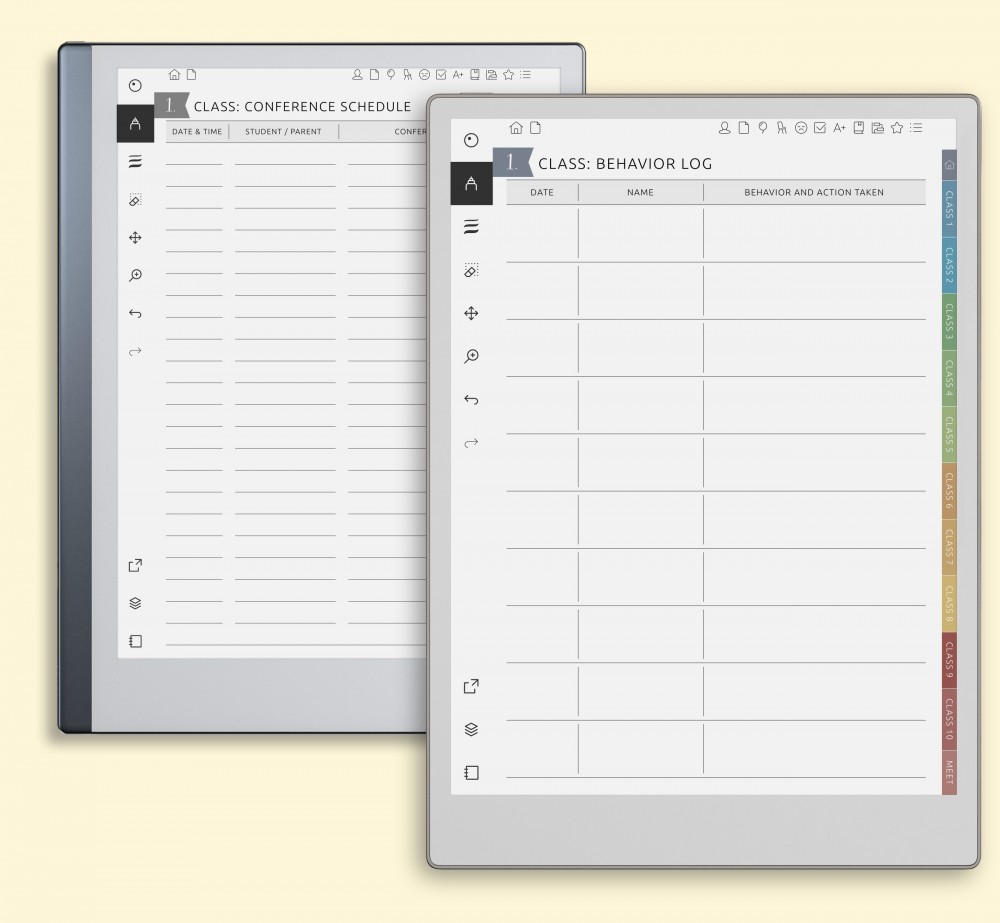Open the CLASS 3 green side tab
Viewport: 1000px width, 923px height.
tap(949, 321)
